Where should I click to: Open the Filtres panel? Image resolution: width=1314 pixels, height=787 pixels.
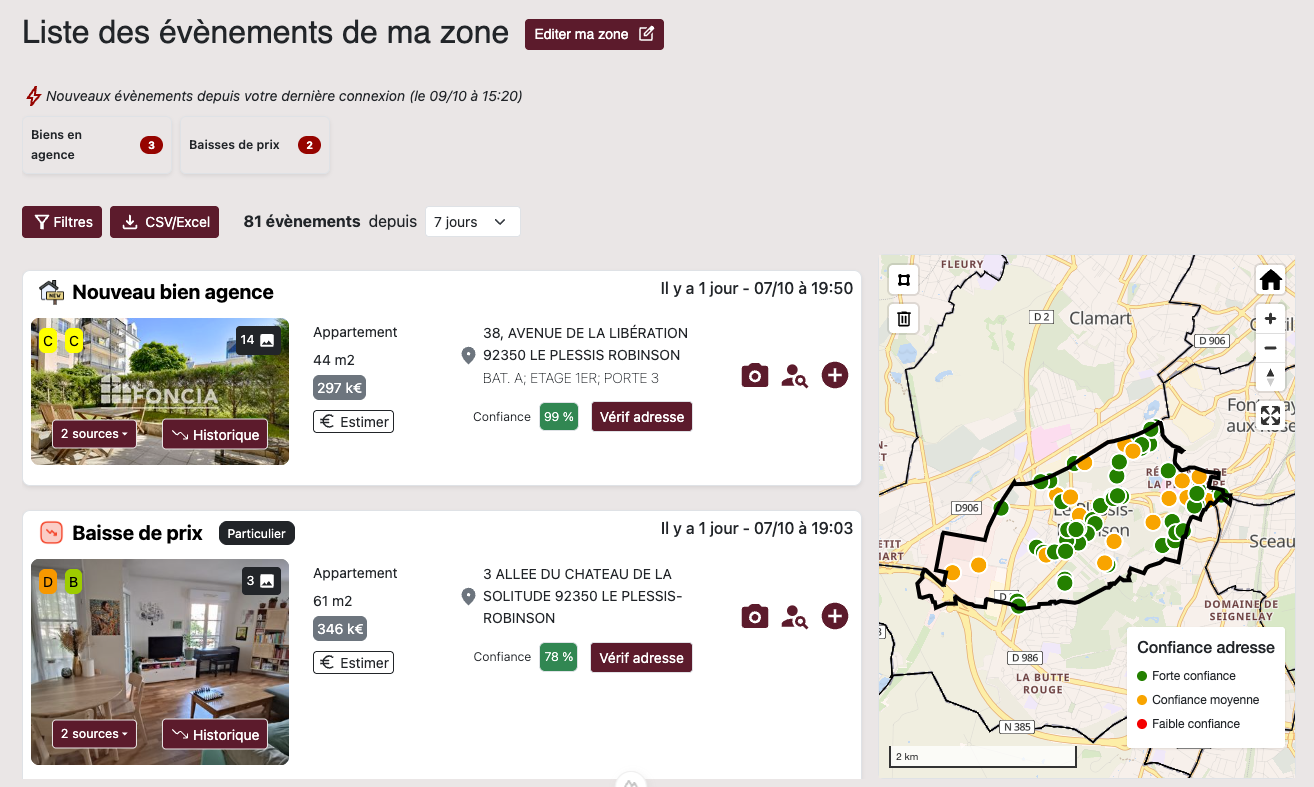coord(62,222)
